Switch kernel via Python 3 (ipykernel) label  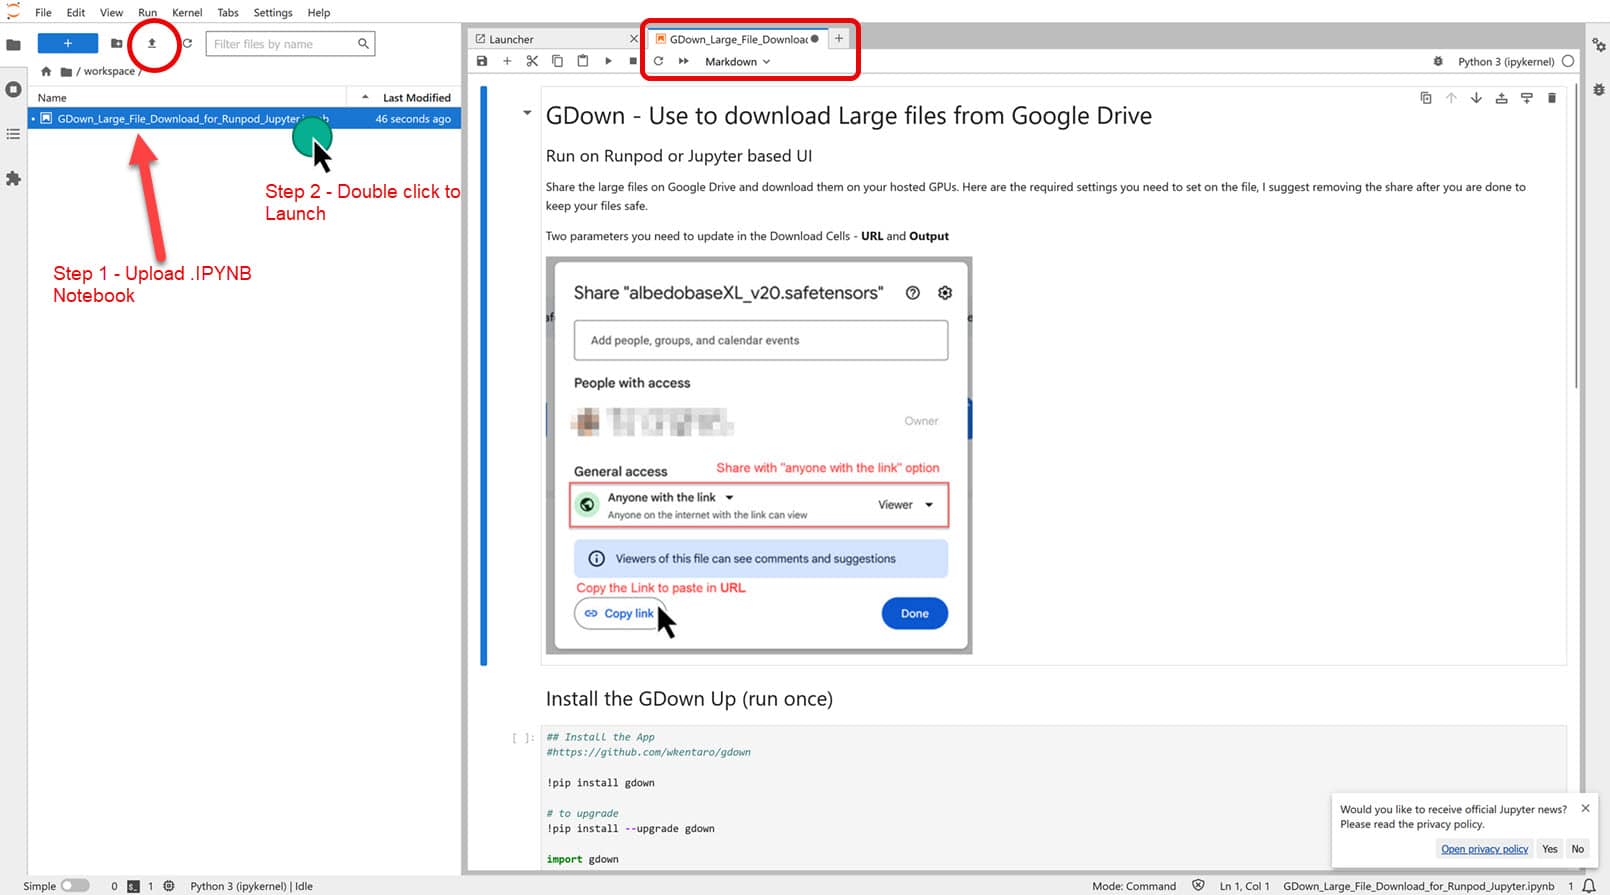[x=1506, y=61]
